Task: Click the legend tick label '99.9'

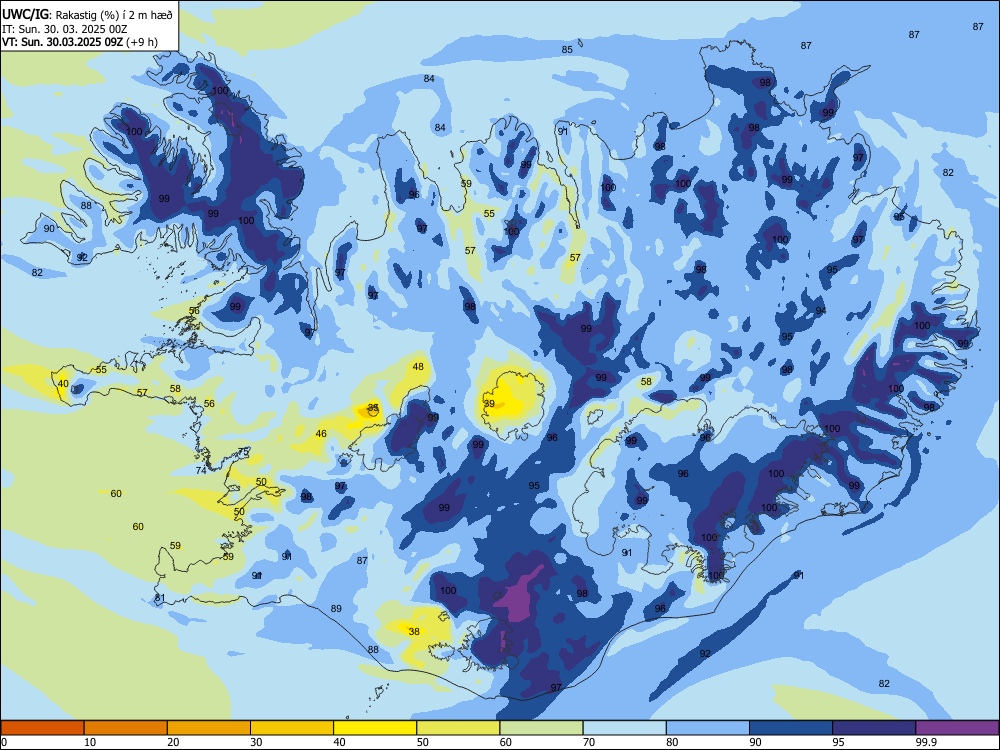Action: [x=925, y=742]
